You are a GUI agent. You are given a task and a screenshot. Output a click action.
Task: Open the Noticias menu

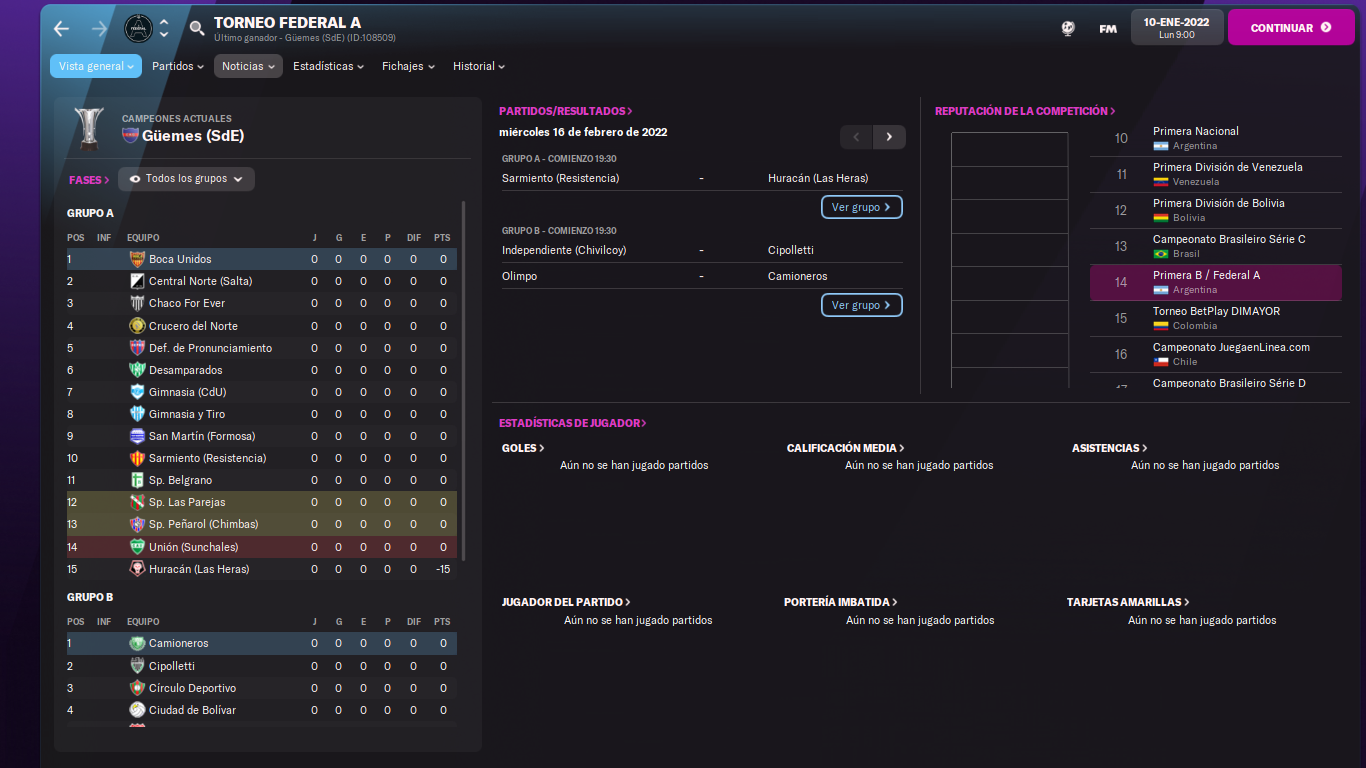248,66
